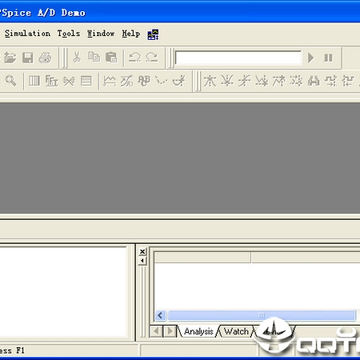This screenshot has height=360, width=360.
Task: Click the tab scroll left arrow
Action: click(157, 331)
